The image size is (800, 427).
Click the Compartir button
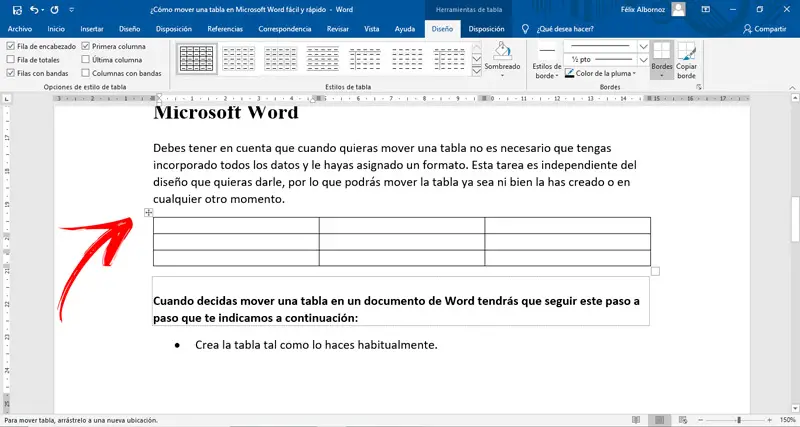coord(765,29)
